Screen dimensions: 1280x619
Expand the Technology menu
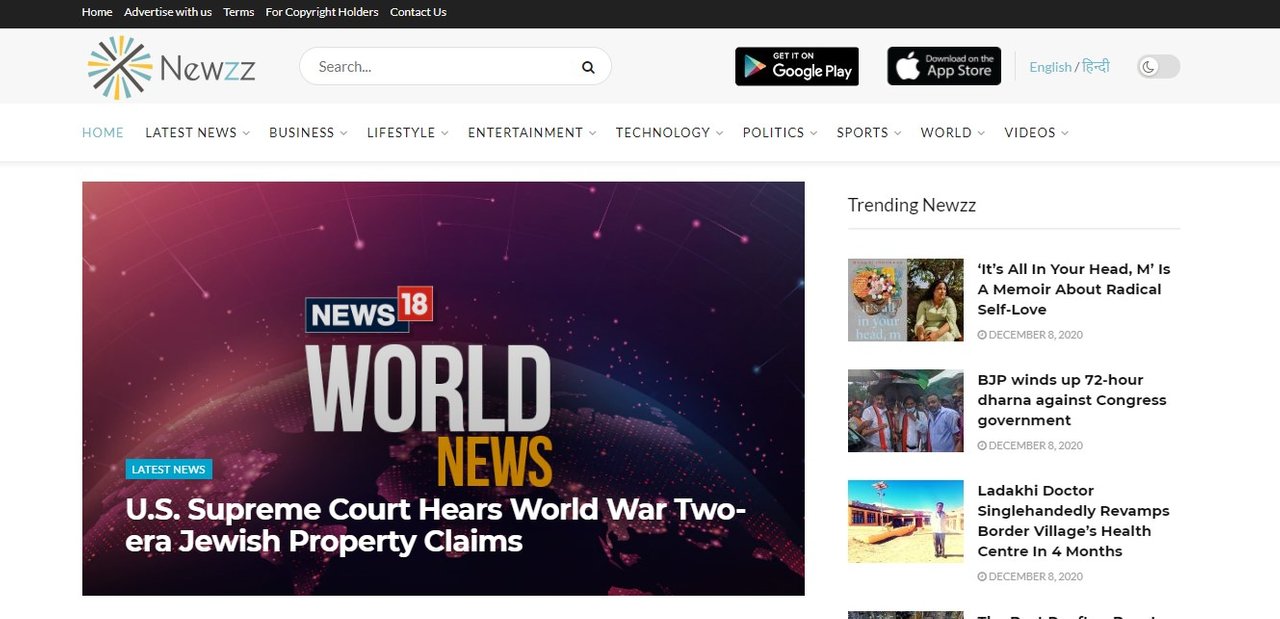click(x=669, y=132)
